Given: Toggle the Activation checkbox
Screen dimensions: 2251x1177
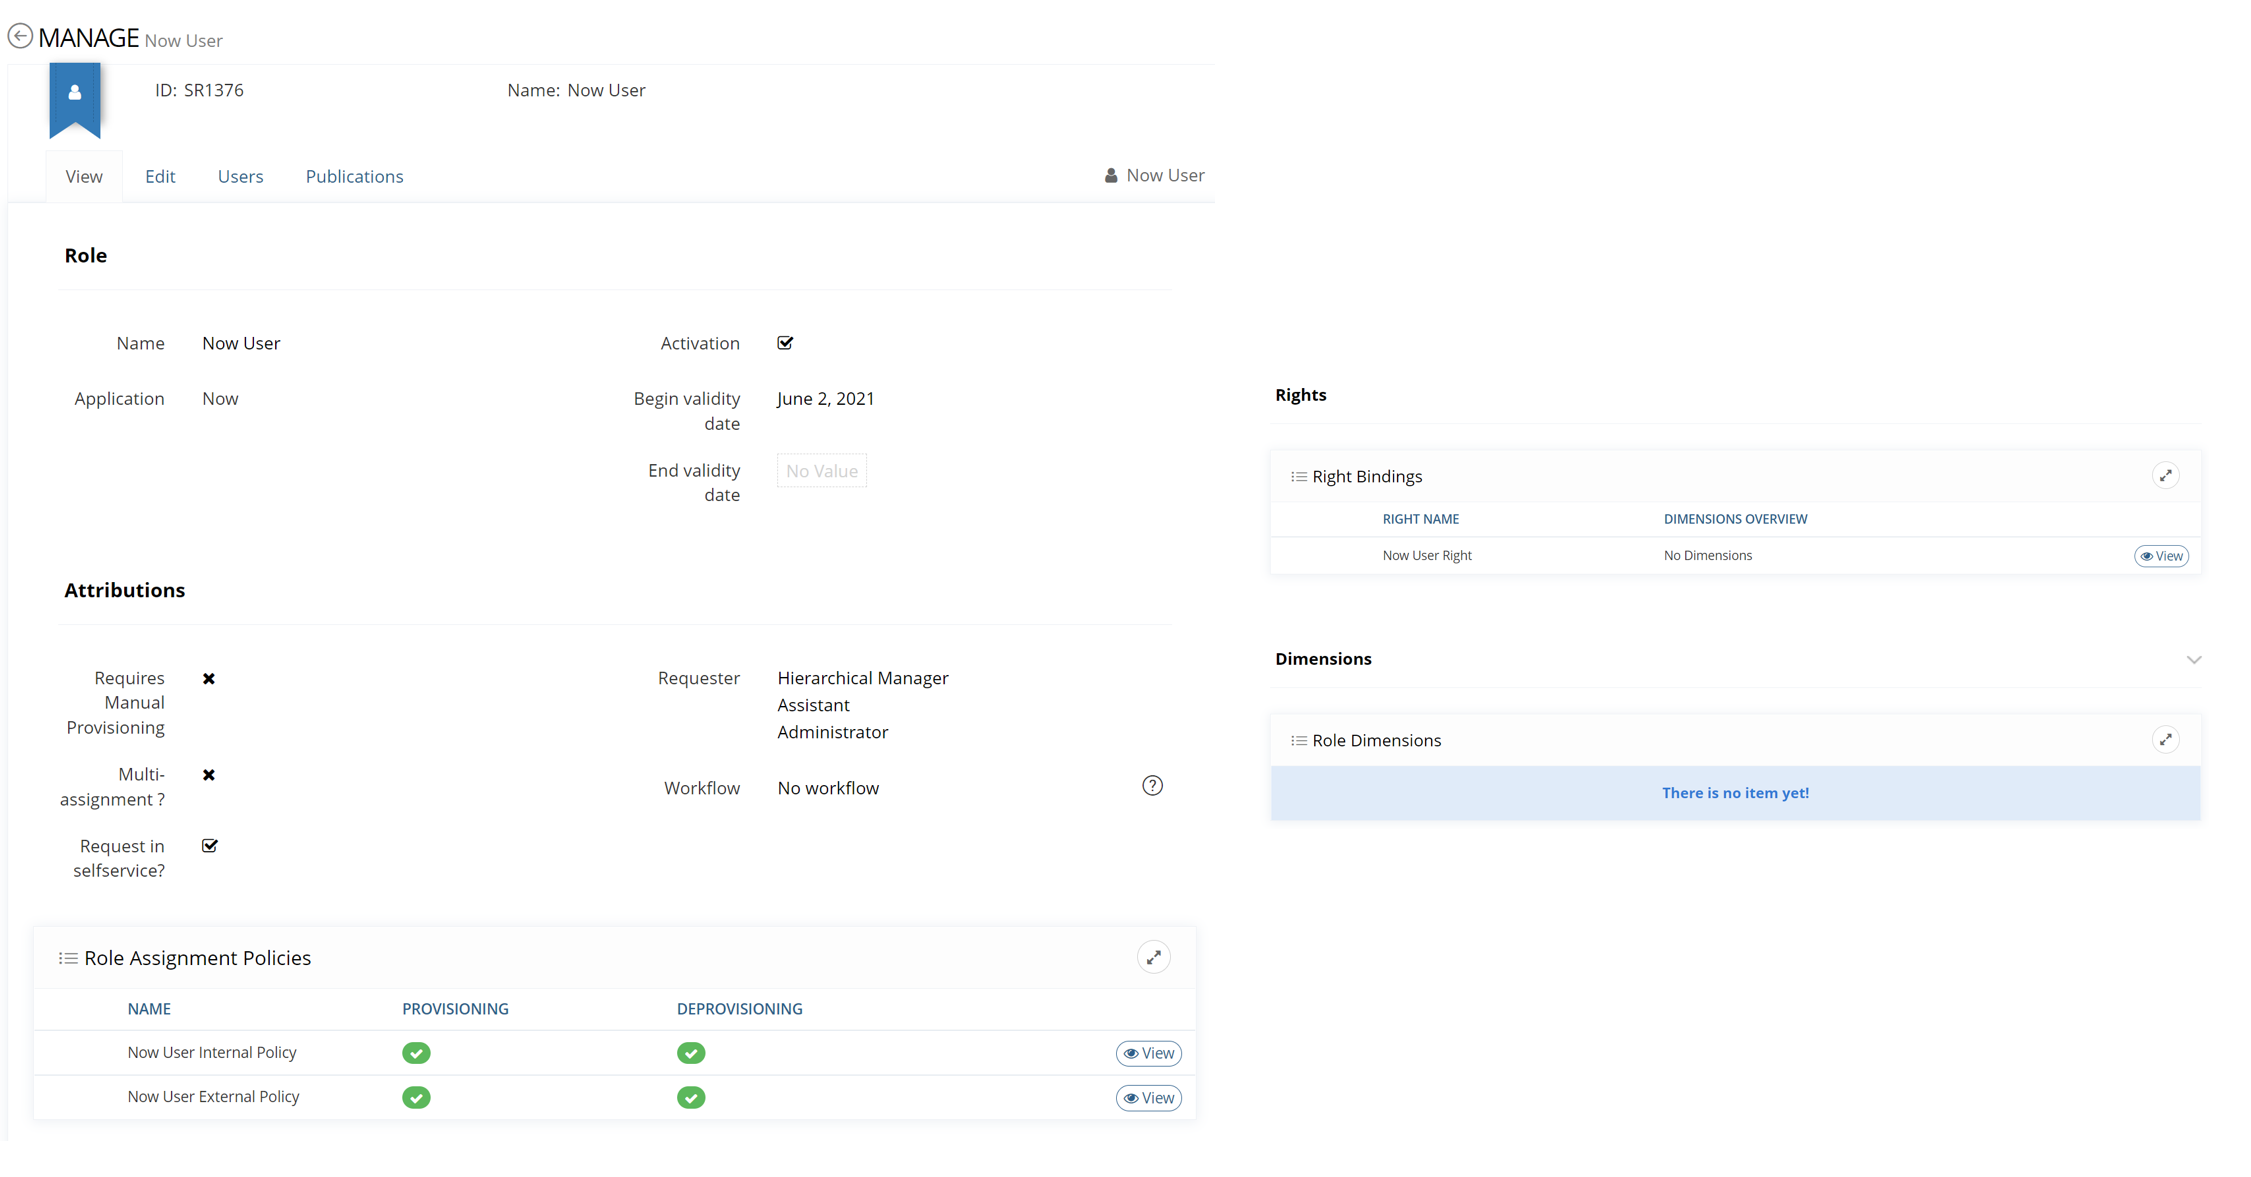Looking at the screenshot, I should (785, 343).
